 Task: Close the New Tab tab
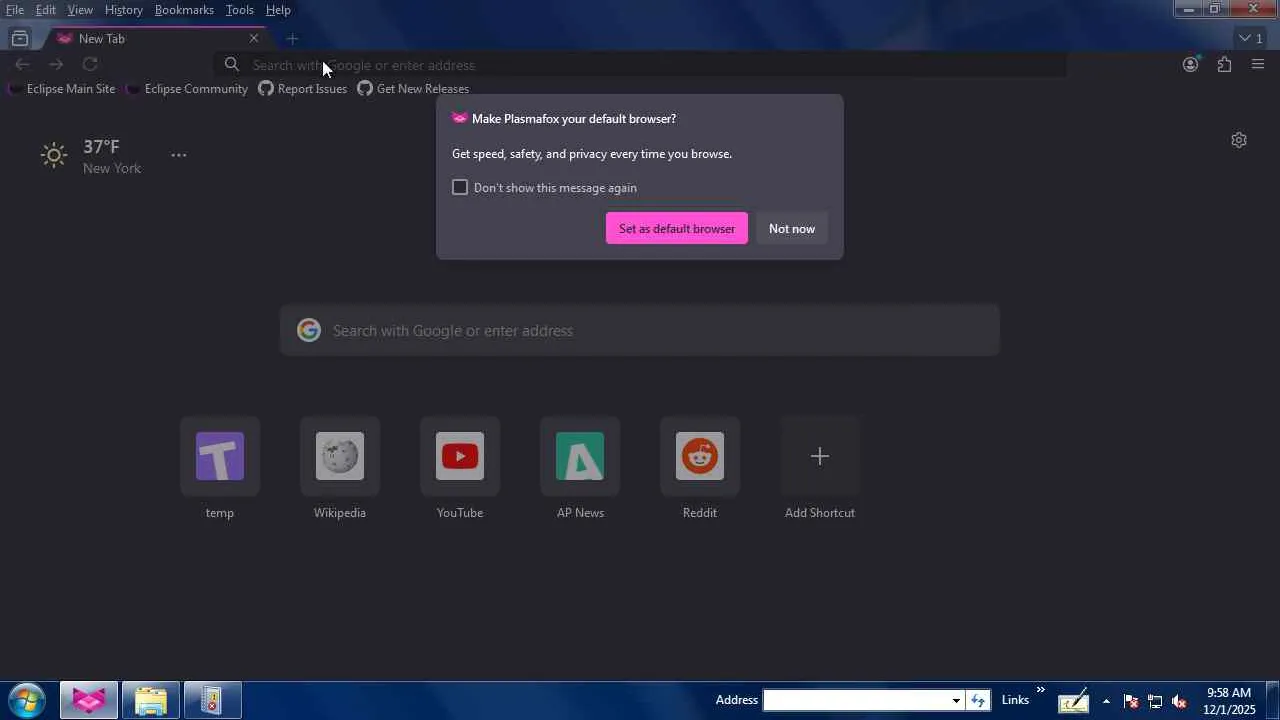coord(254,39)
